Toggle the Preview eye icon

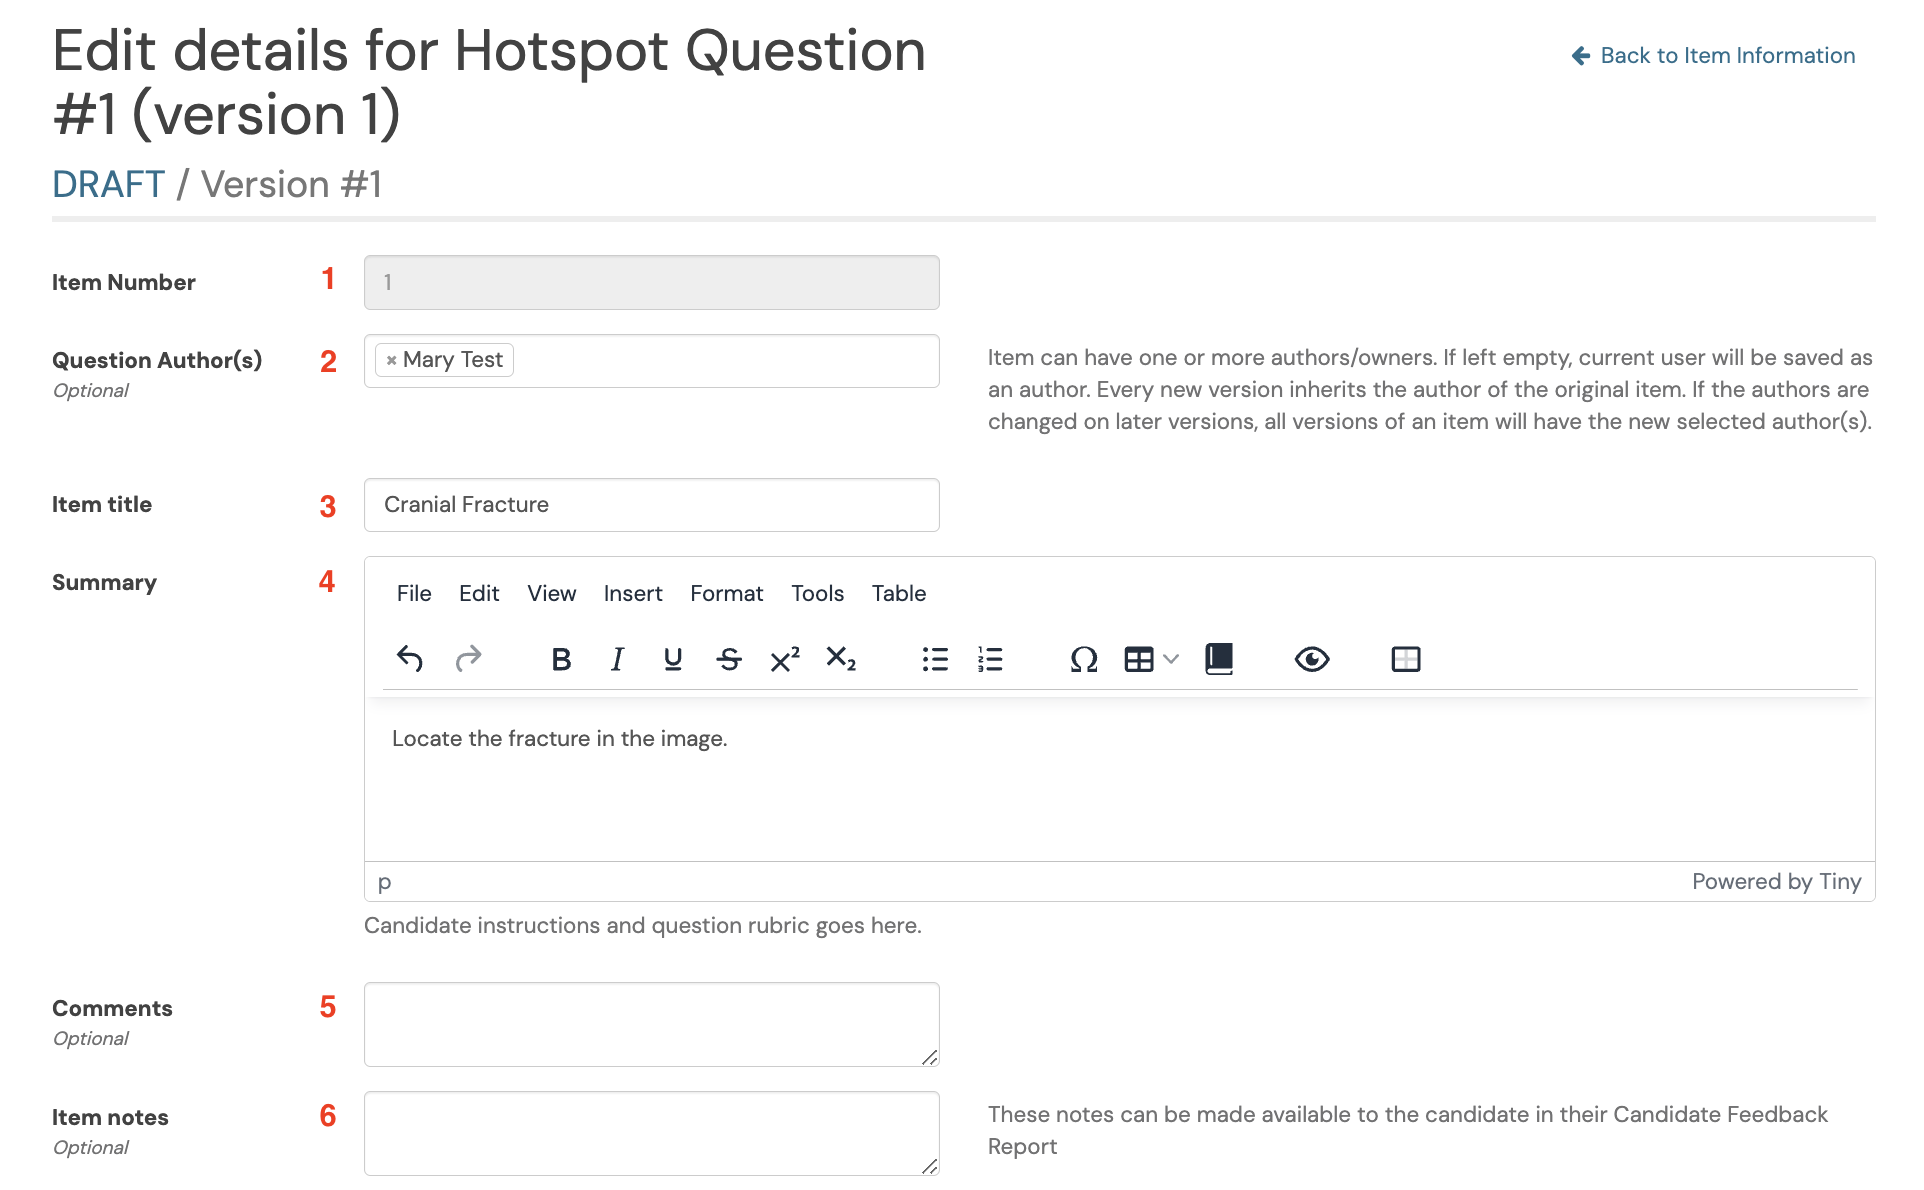pyautogui.click(x=1312, y=659)
